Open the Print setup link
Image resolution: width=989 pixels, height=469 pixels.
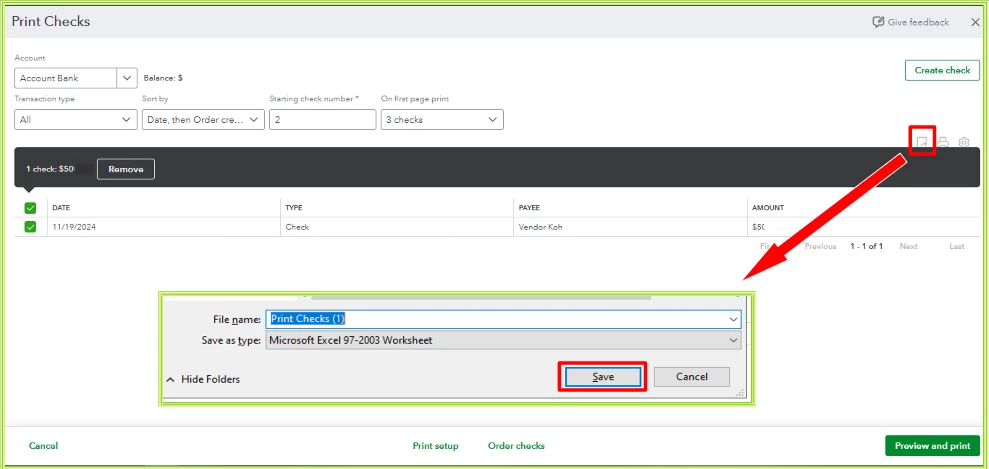pos(436,446)
